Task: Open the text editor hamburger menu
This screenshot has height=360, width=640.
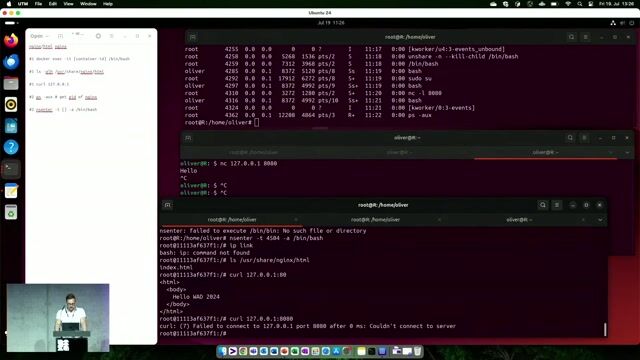Action: pos(111,36)
